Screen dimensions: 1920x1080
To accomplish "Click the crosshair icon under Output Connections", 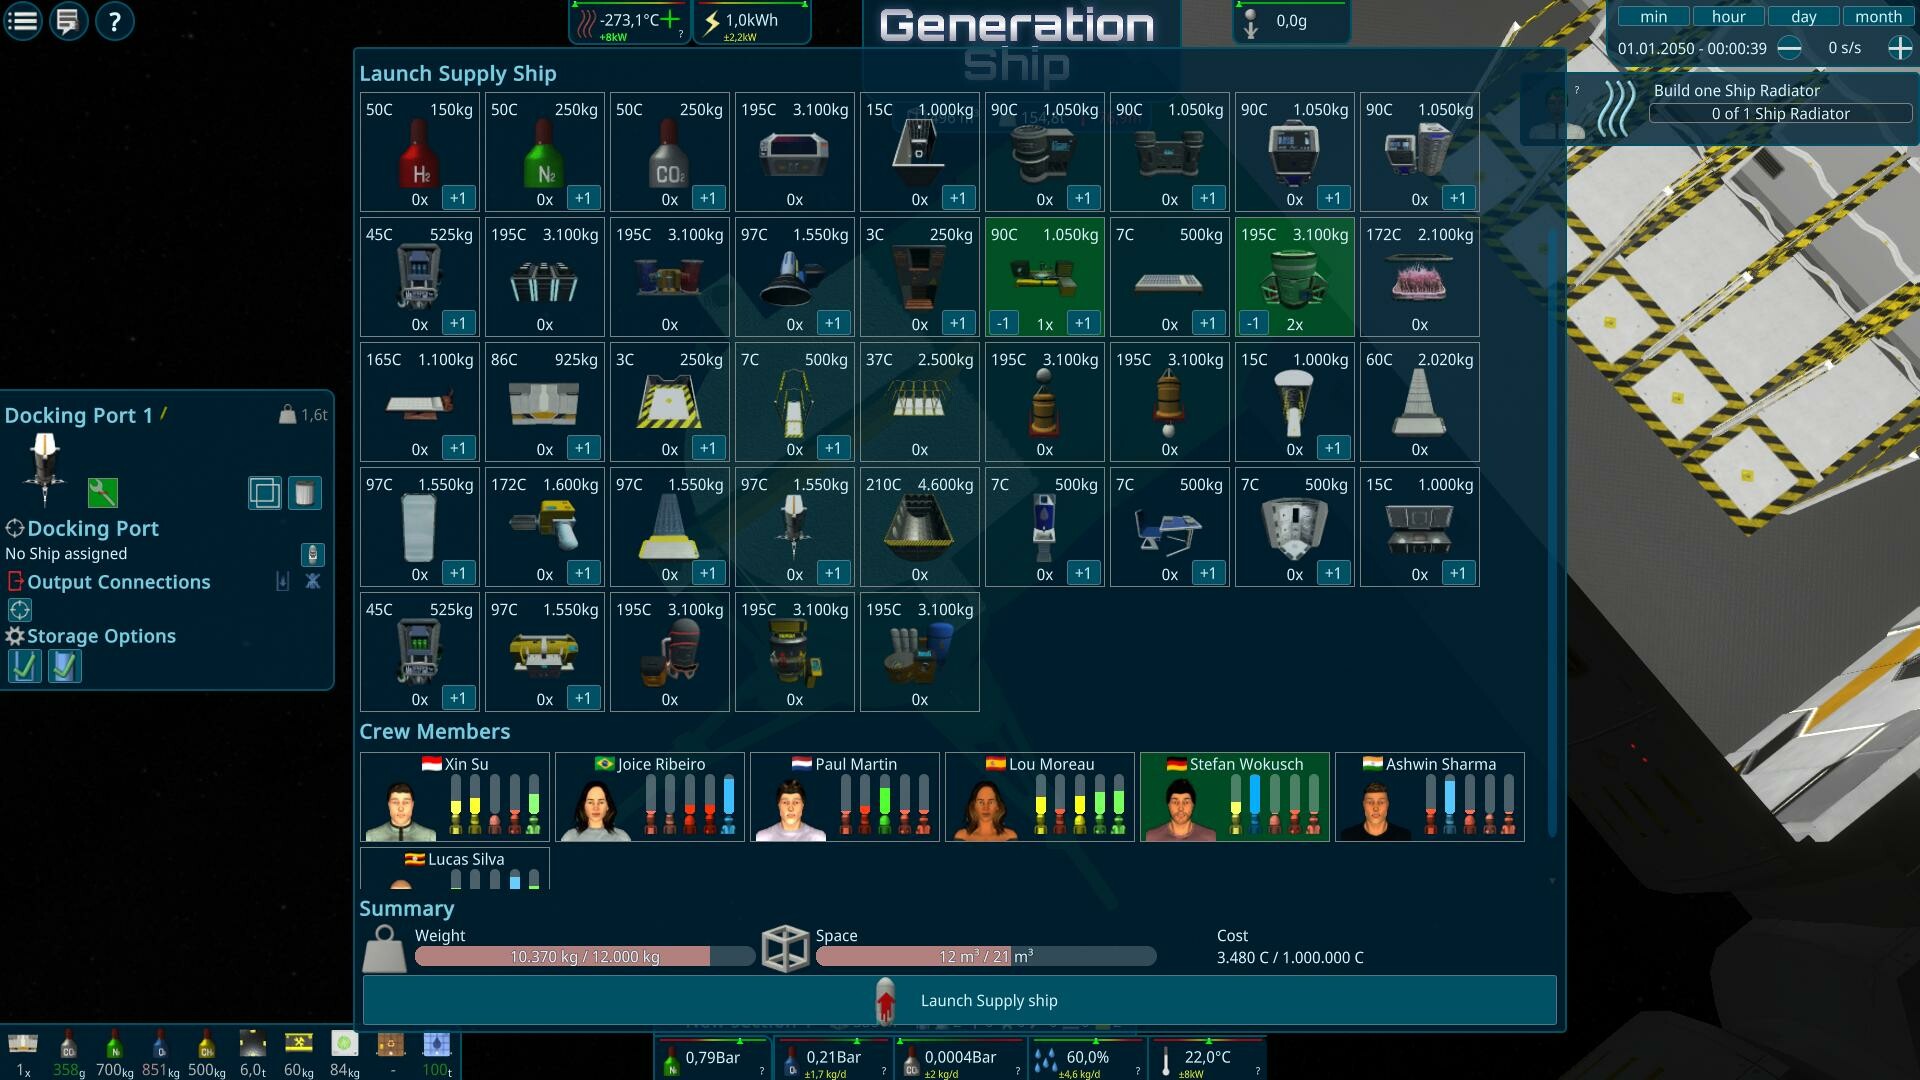I will 21,610.
